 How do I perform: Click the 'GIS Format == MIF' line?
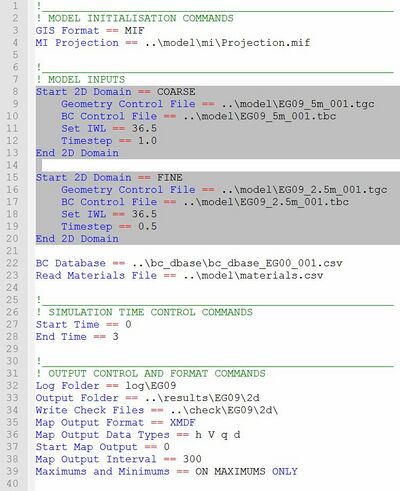click(90, 31)
